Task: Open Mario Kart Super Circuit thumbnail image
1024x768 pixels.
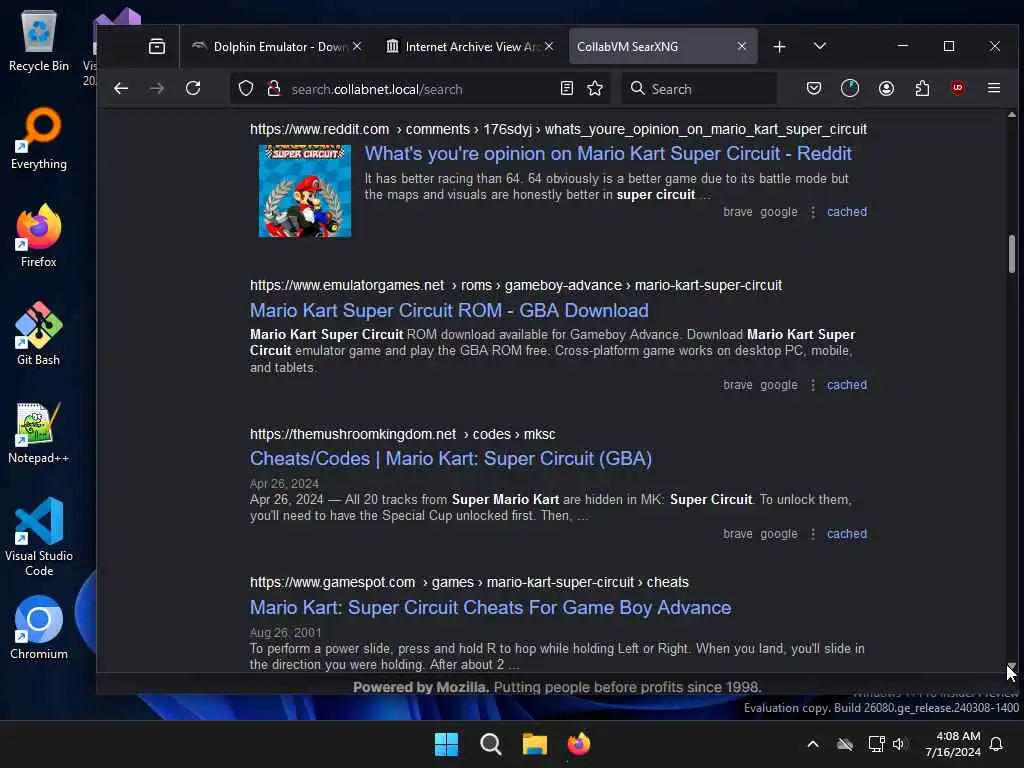Action: click(x=305, y=191)
